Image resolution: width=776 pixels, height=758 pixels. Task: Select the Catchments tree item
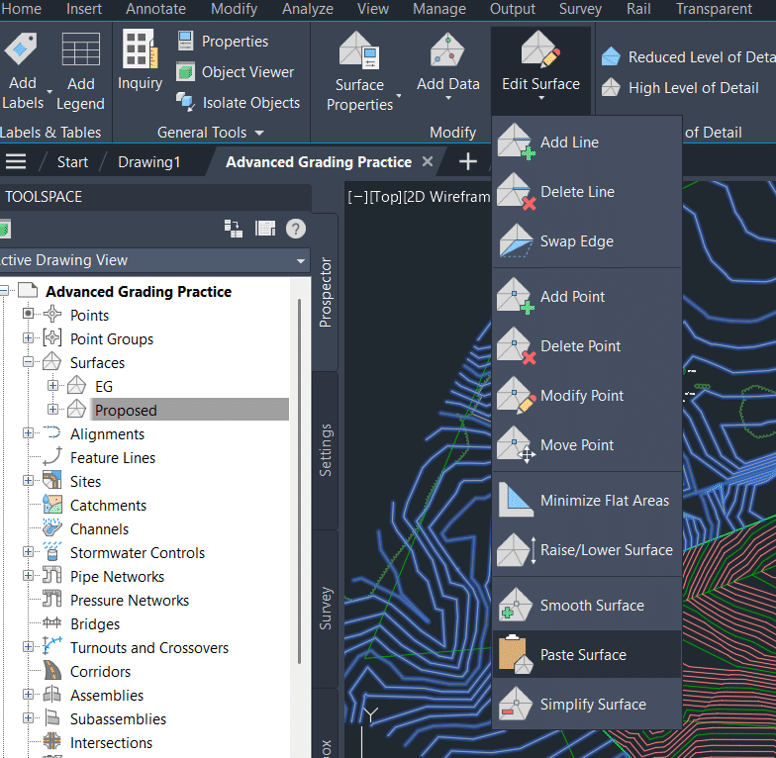[108, 505]
